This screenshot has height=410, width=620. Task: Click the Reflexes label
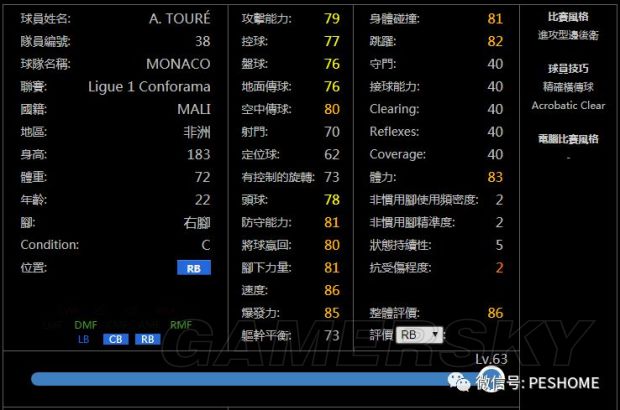[394, 132]
